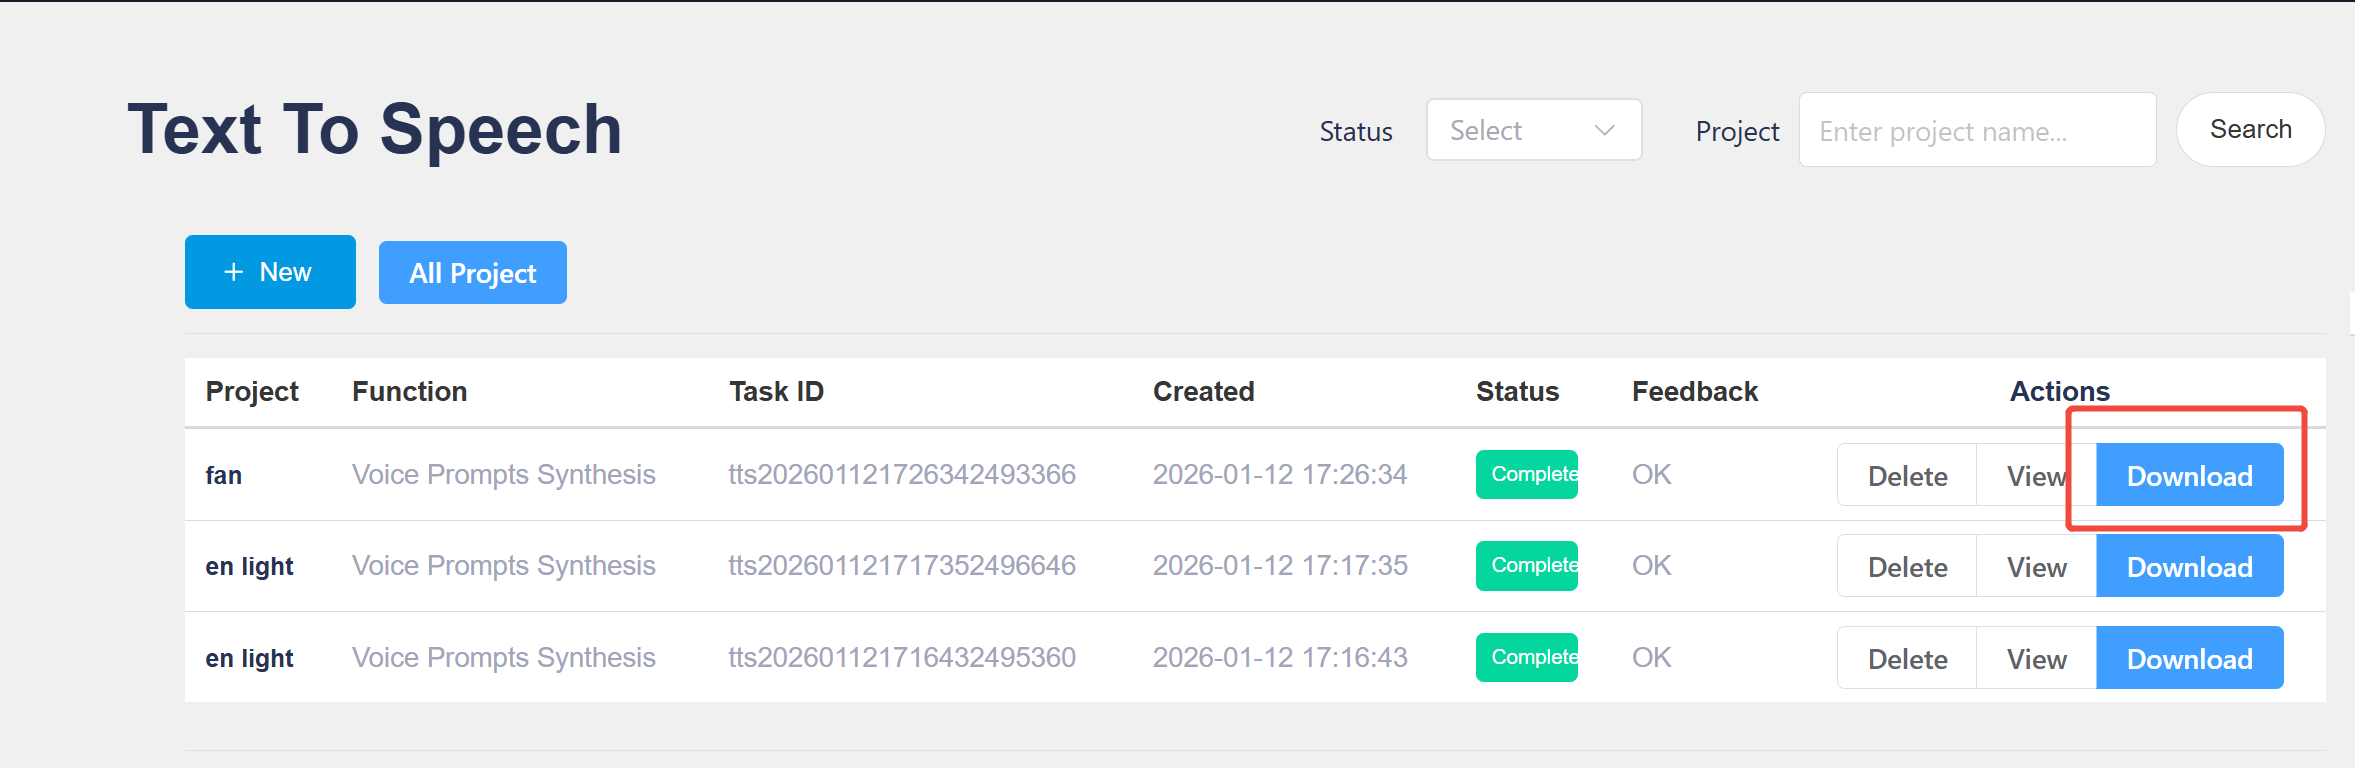Delete the en light task from 17:17:35
Image resolution: width=2355 pixels, height=768 pixels.
(1907, 567)
